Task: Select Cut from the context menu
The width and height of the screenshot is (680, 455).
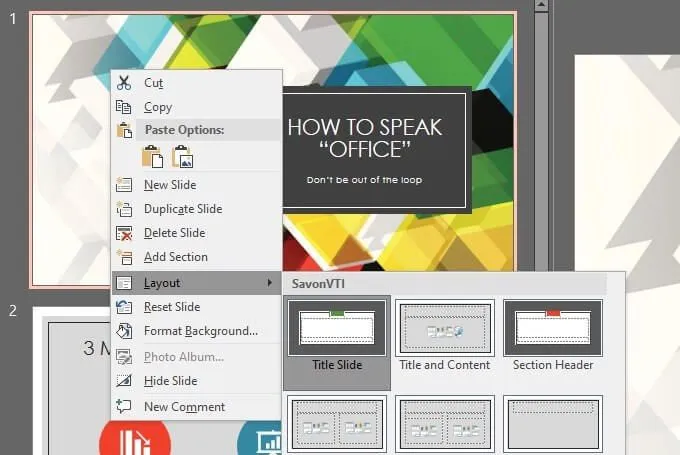Action: pos(196,82)
